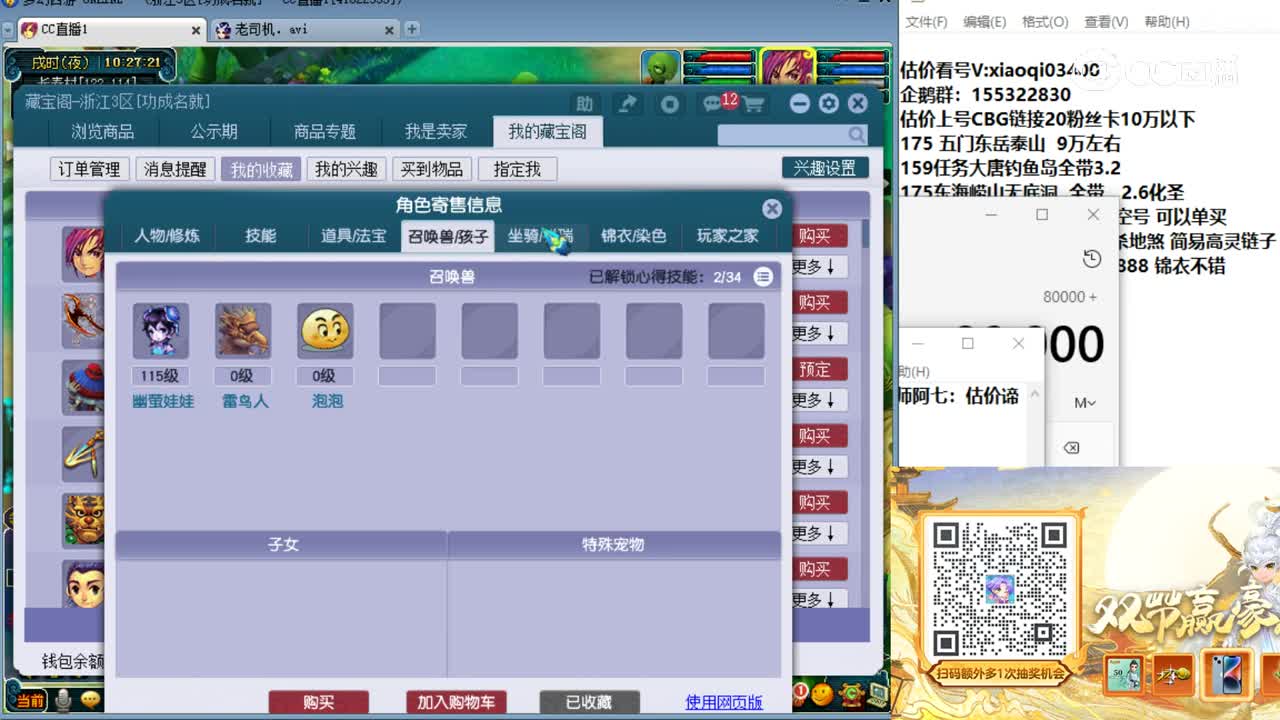Switch to 锦衣/染色 tab
This screenshot has height=720, width=1280.
coord(633,236)
